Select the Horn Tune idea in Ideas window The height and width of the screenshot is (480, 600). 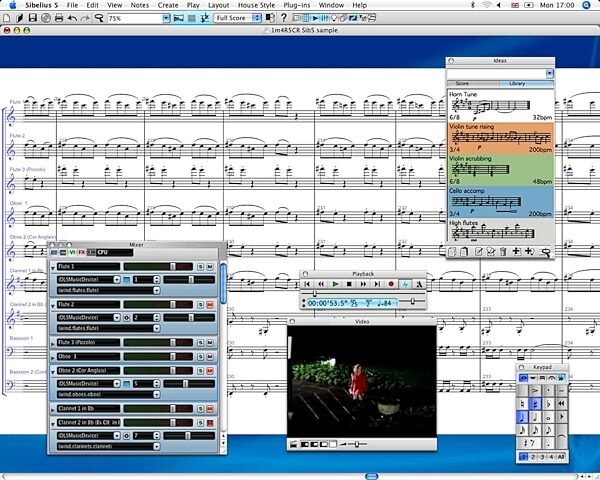[501, 106]
